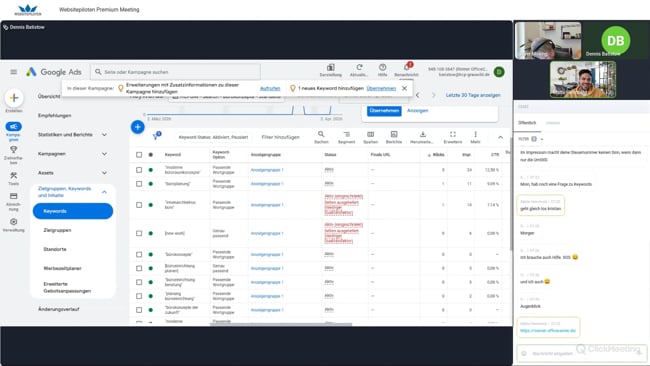Screen dimensions: 650x366
Task: Open the Zielgruppen nav item
Action: (x=57, y=230)
